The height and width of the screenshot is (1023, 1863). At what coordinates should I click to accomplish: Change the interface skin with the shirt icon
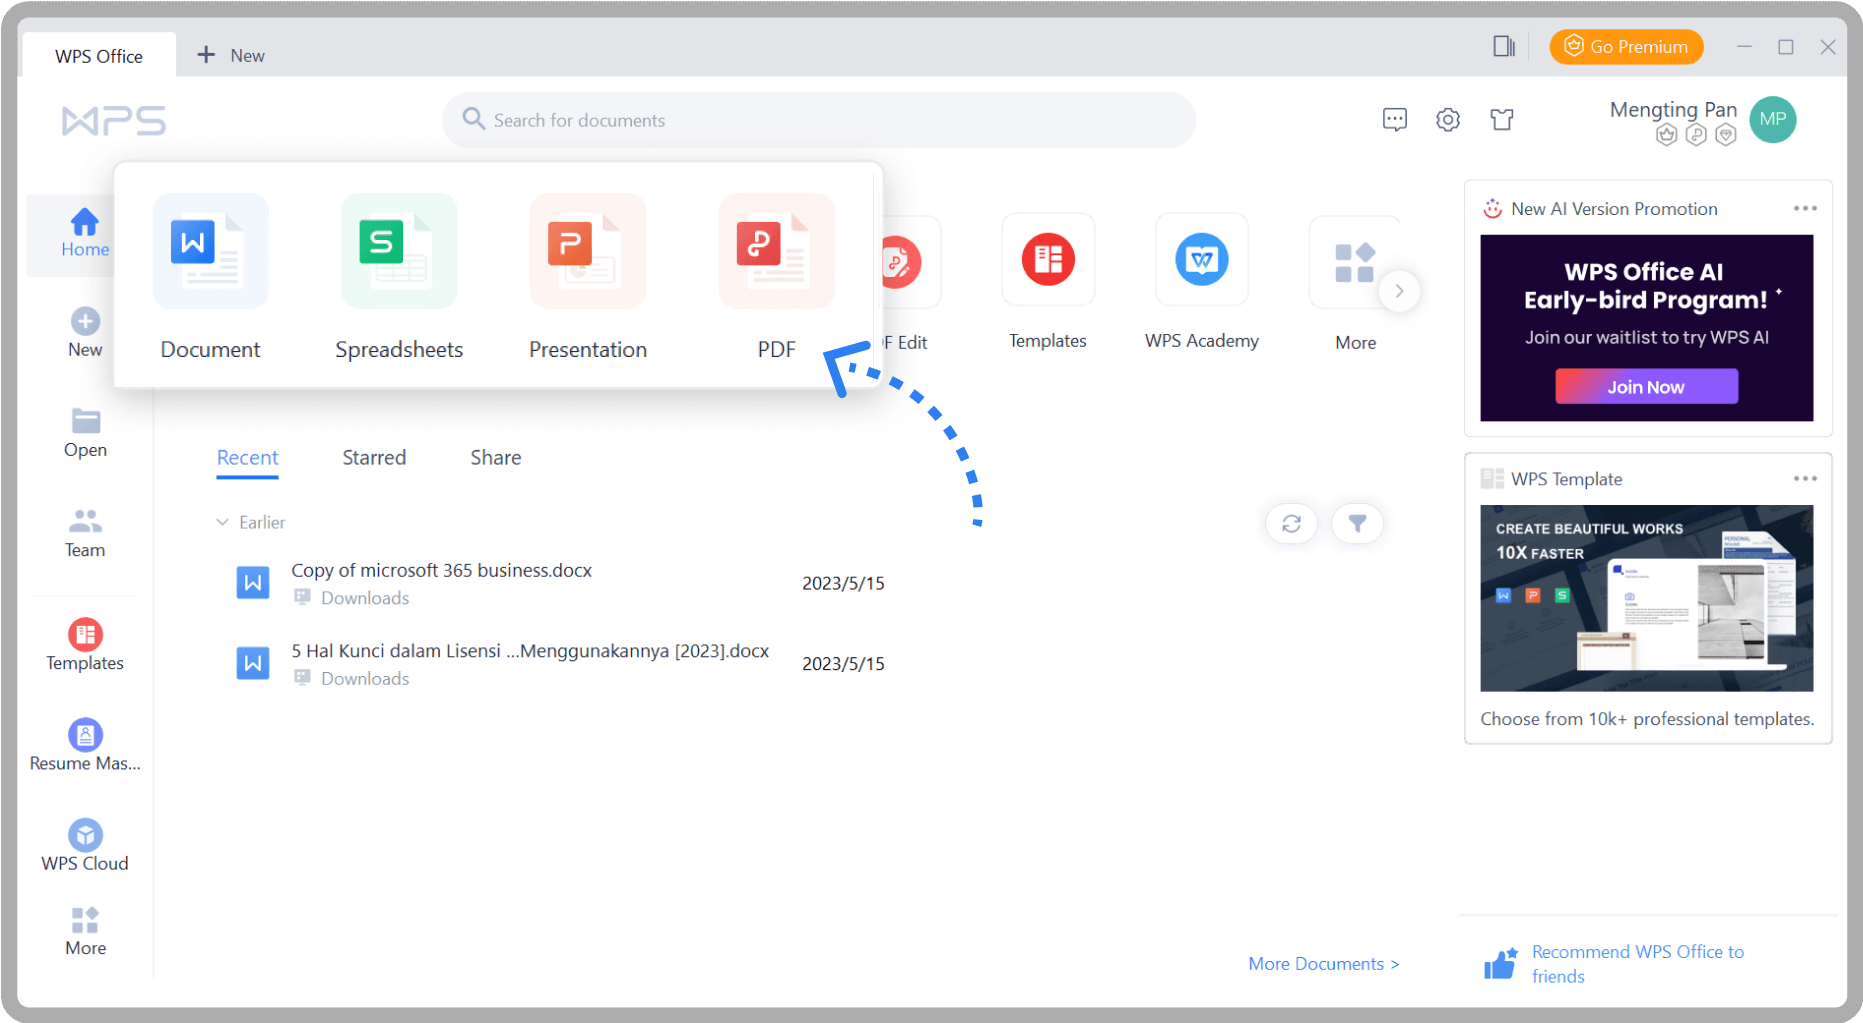[1502, 119]
